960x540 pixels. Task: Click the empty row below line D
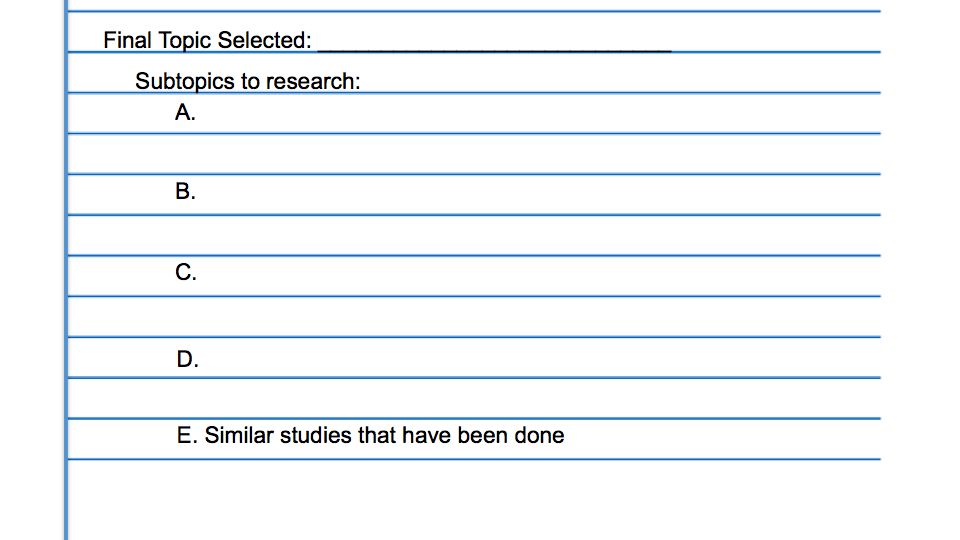tap(474, 398)
